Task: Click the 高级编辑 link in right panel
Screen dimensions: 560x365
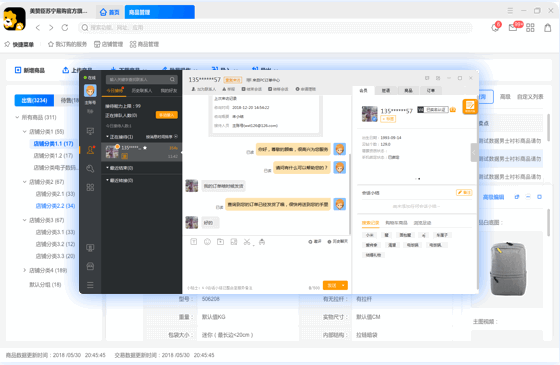Action: (x=493, y=197)
